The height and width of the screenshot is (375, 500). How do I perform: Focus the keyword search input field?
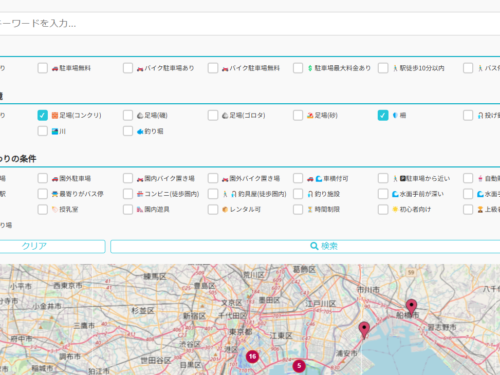(x=250, y=24)
